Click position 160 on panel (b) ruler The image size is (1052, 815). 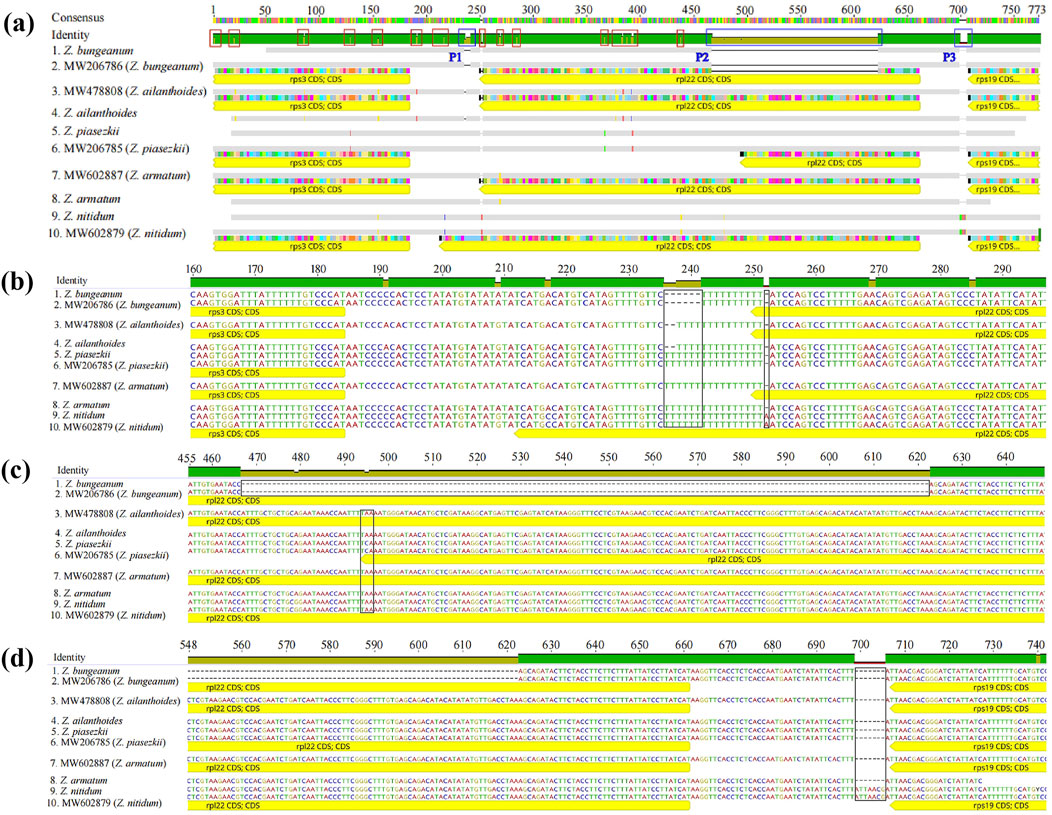193,269
